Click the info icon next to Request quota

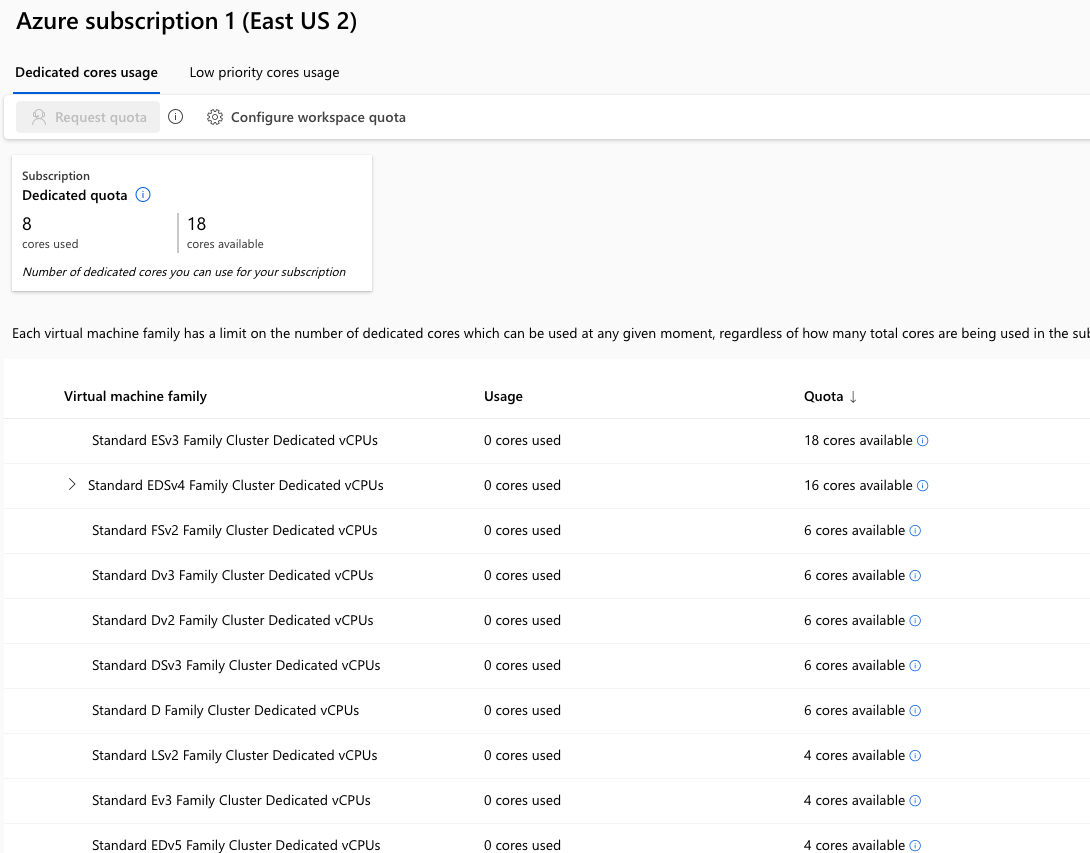pos(175,117)
